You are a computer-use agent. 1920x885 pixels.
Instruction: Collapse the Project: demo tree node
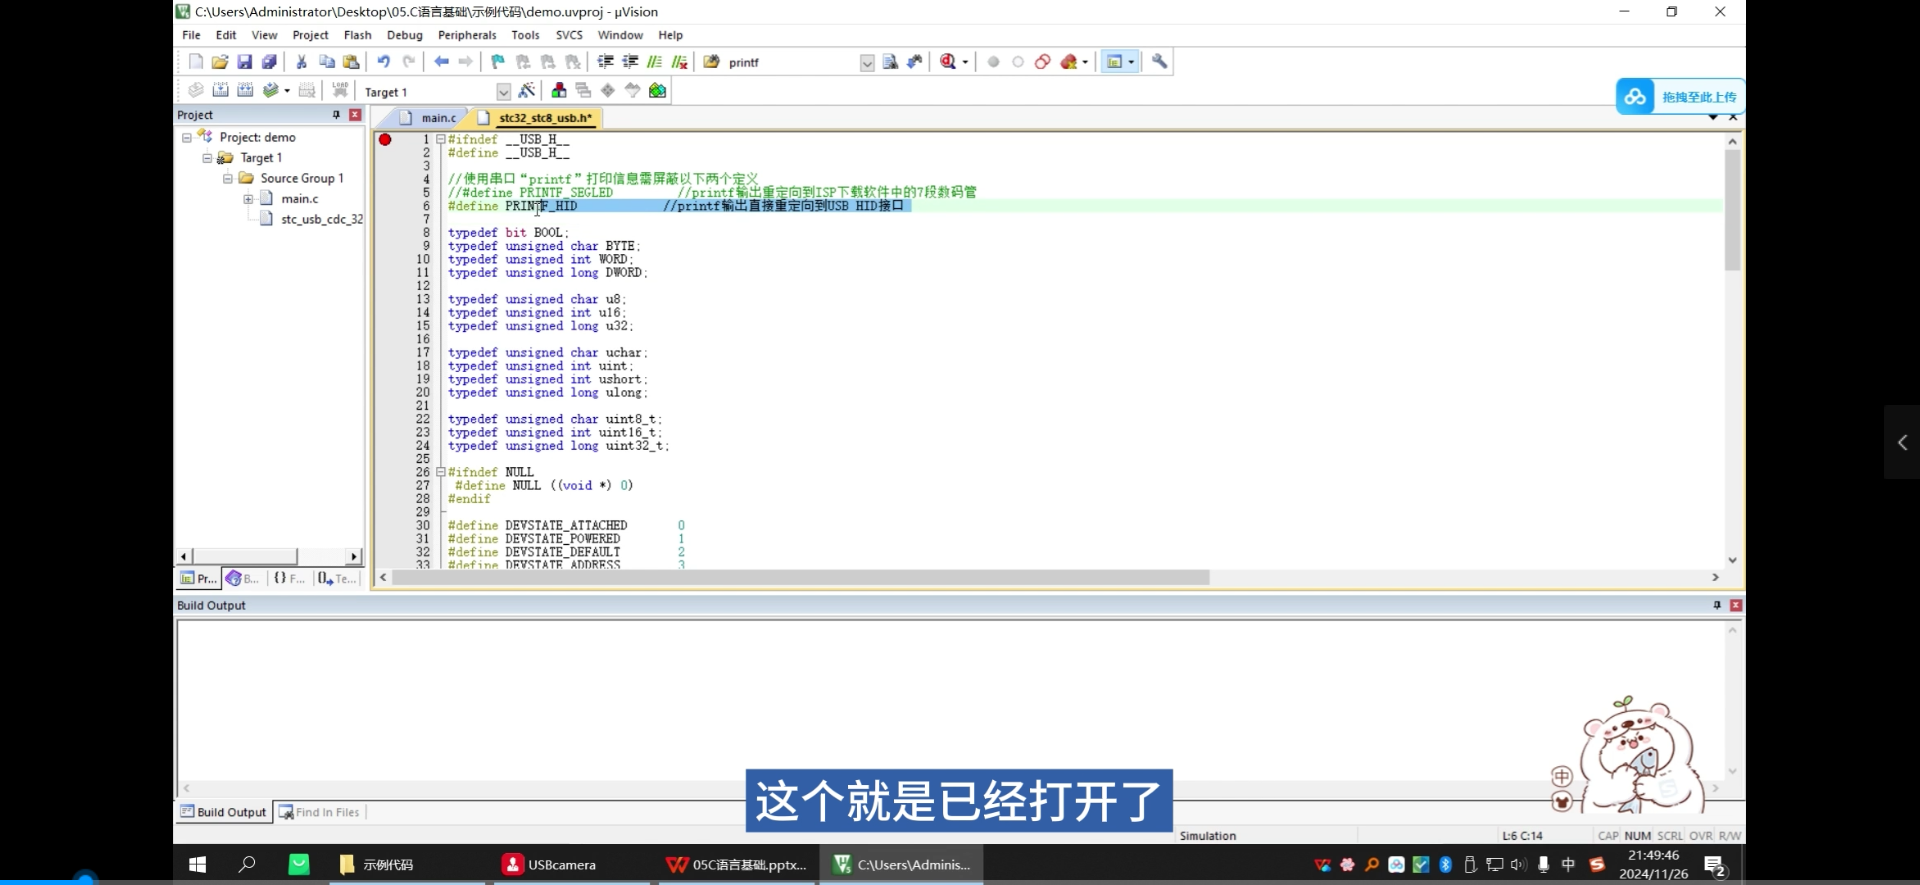coord(186,138)
